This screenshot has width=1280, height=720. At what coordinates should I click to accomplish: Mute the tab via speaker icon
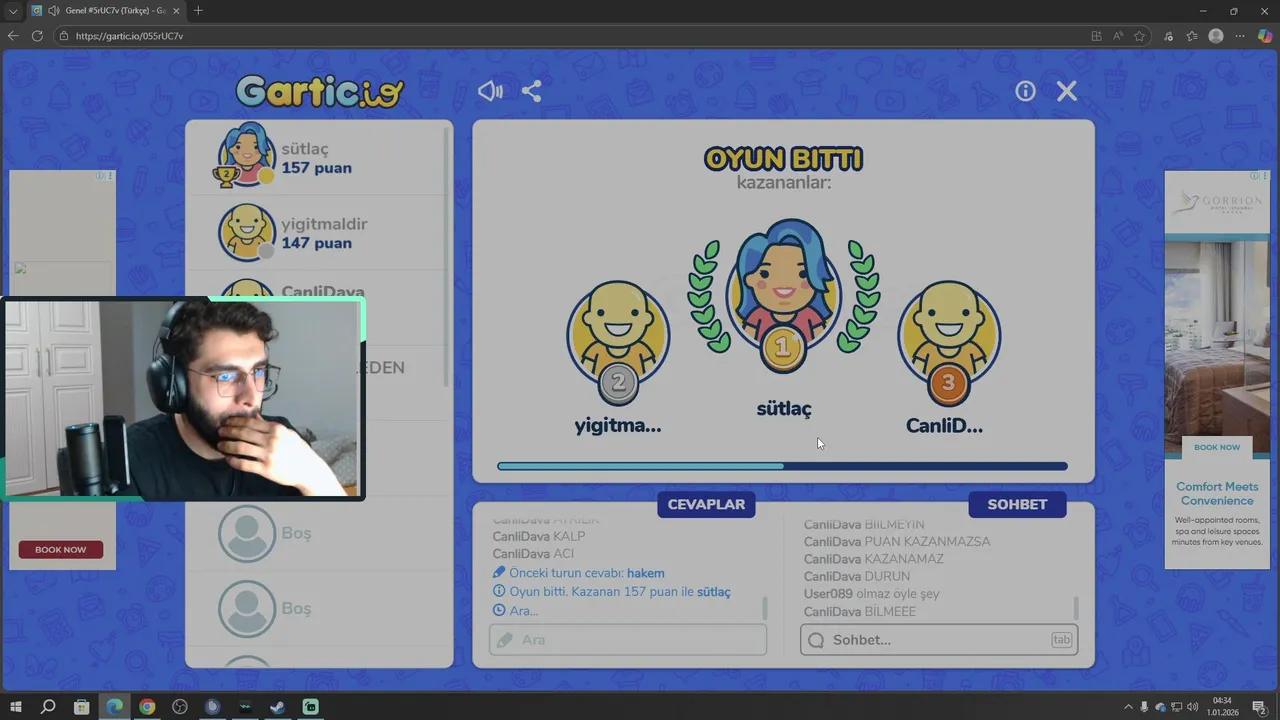[53, 11]
